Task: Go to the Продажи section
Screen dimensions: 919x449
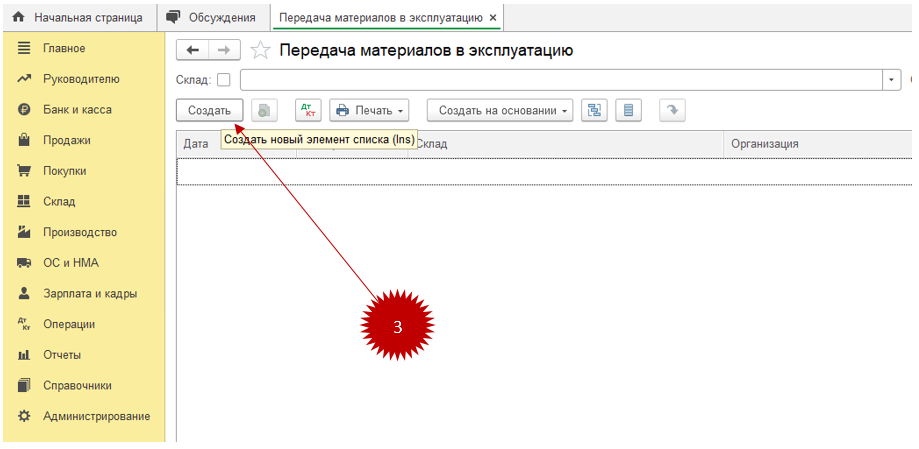Action: (66, 140)
